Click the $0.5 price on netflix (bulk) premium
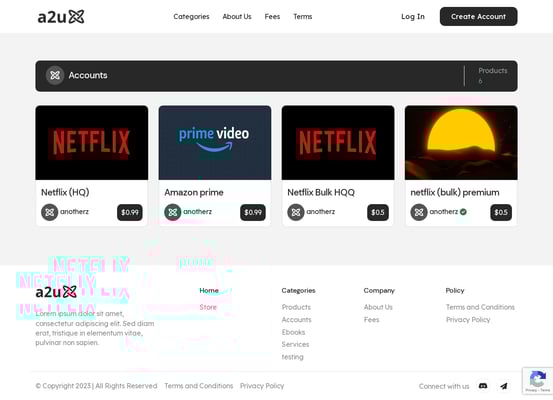Viewport: 553px width, 400px height. tap(501, 212)
